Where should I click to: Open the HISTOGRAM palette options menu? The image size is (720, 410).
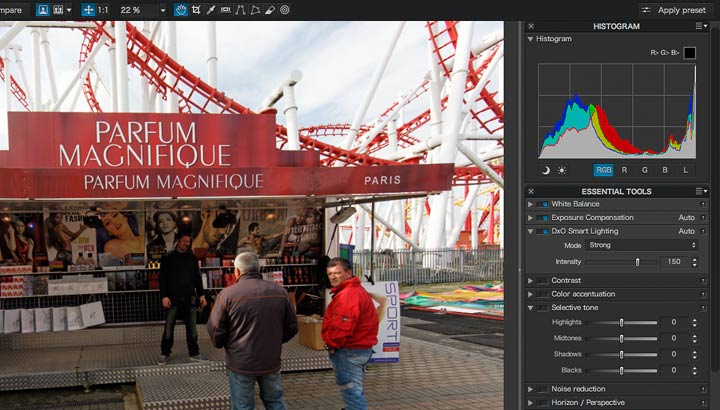coord(701,26)
